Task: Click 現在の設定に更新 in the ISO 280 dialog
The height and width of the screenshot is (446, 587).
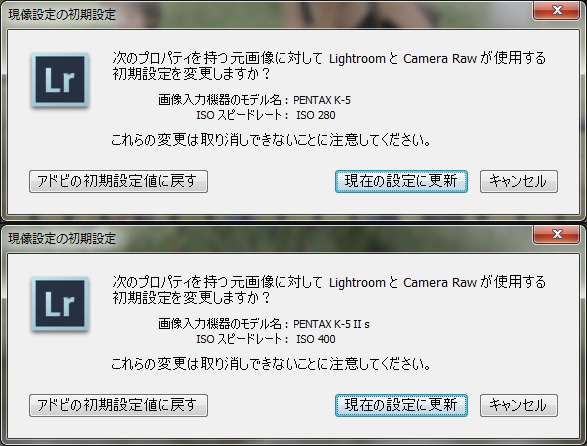Action: [x=401, y=181]
